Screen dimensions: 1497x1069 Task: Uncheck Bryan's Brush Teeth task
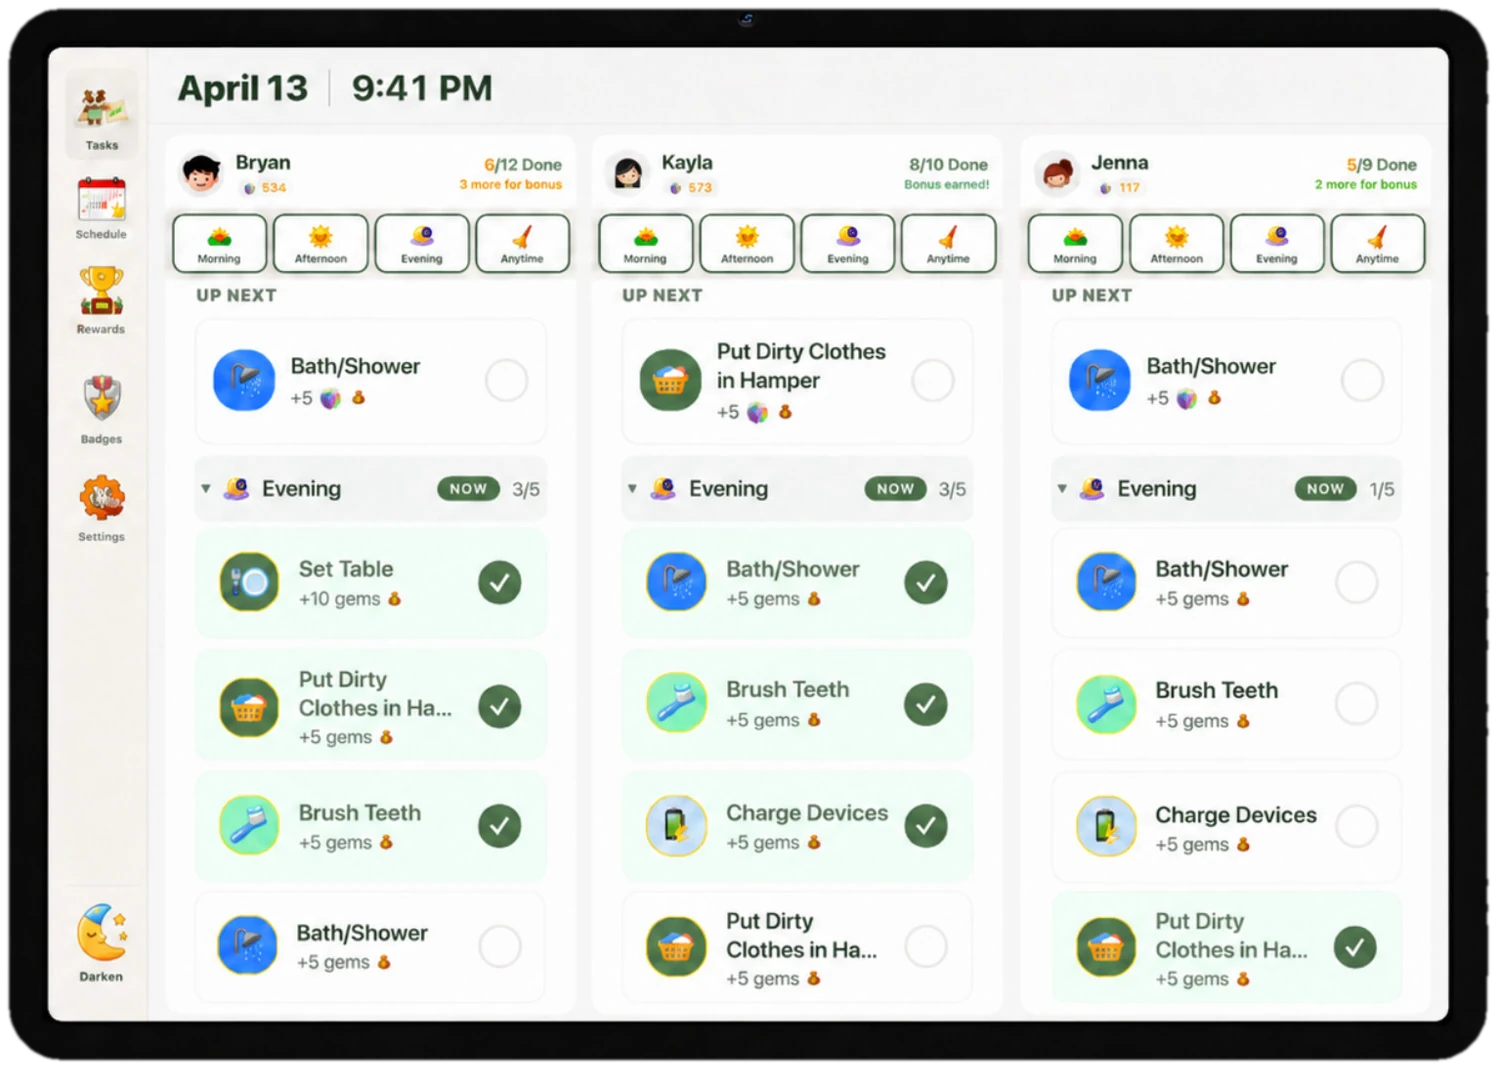coord(499,825)
